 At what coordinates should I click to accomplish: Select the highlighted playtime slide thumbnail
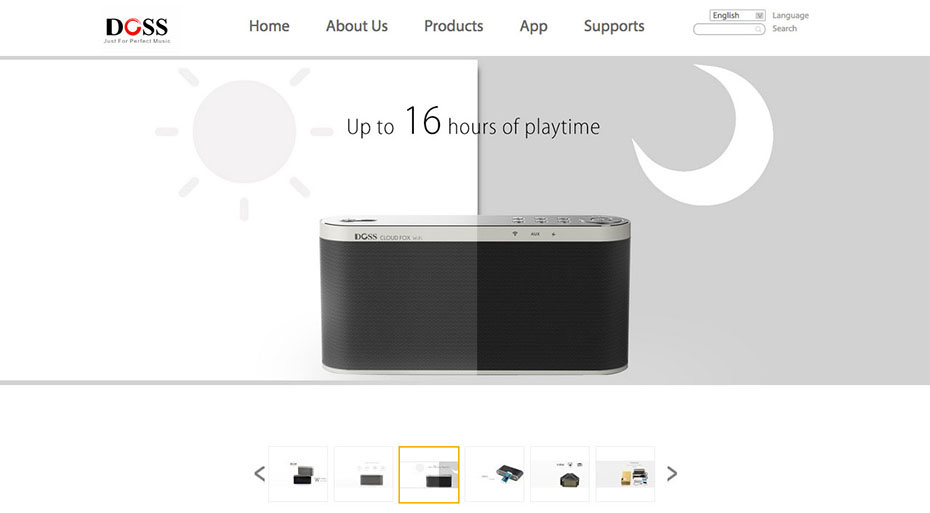tap(429, 474)
